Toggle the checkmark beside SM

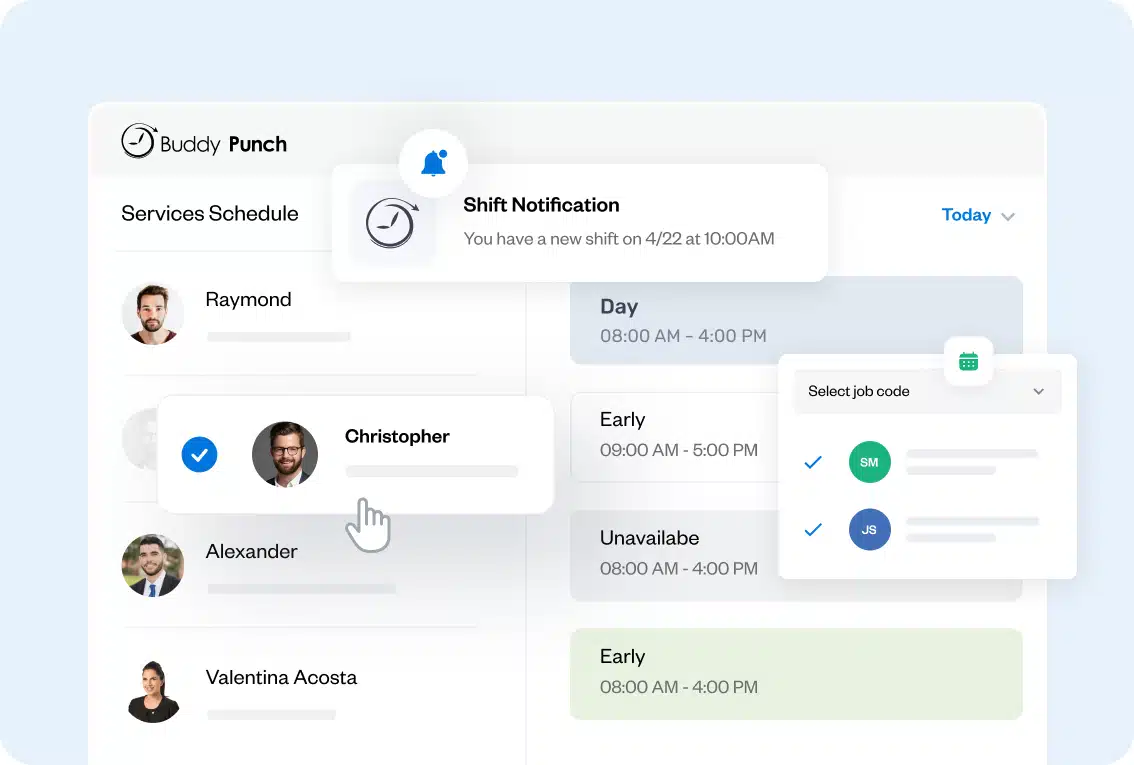pyautogui.click(x=813, y=462)
